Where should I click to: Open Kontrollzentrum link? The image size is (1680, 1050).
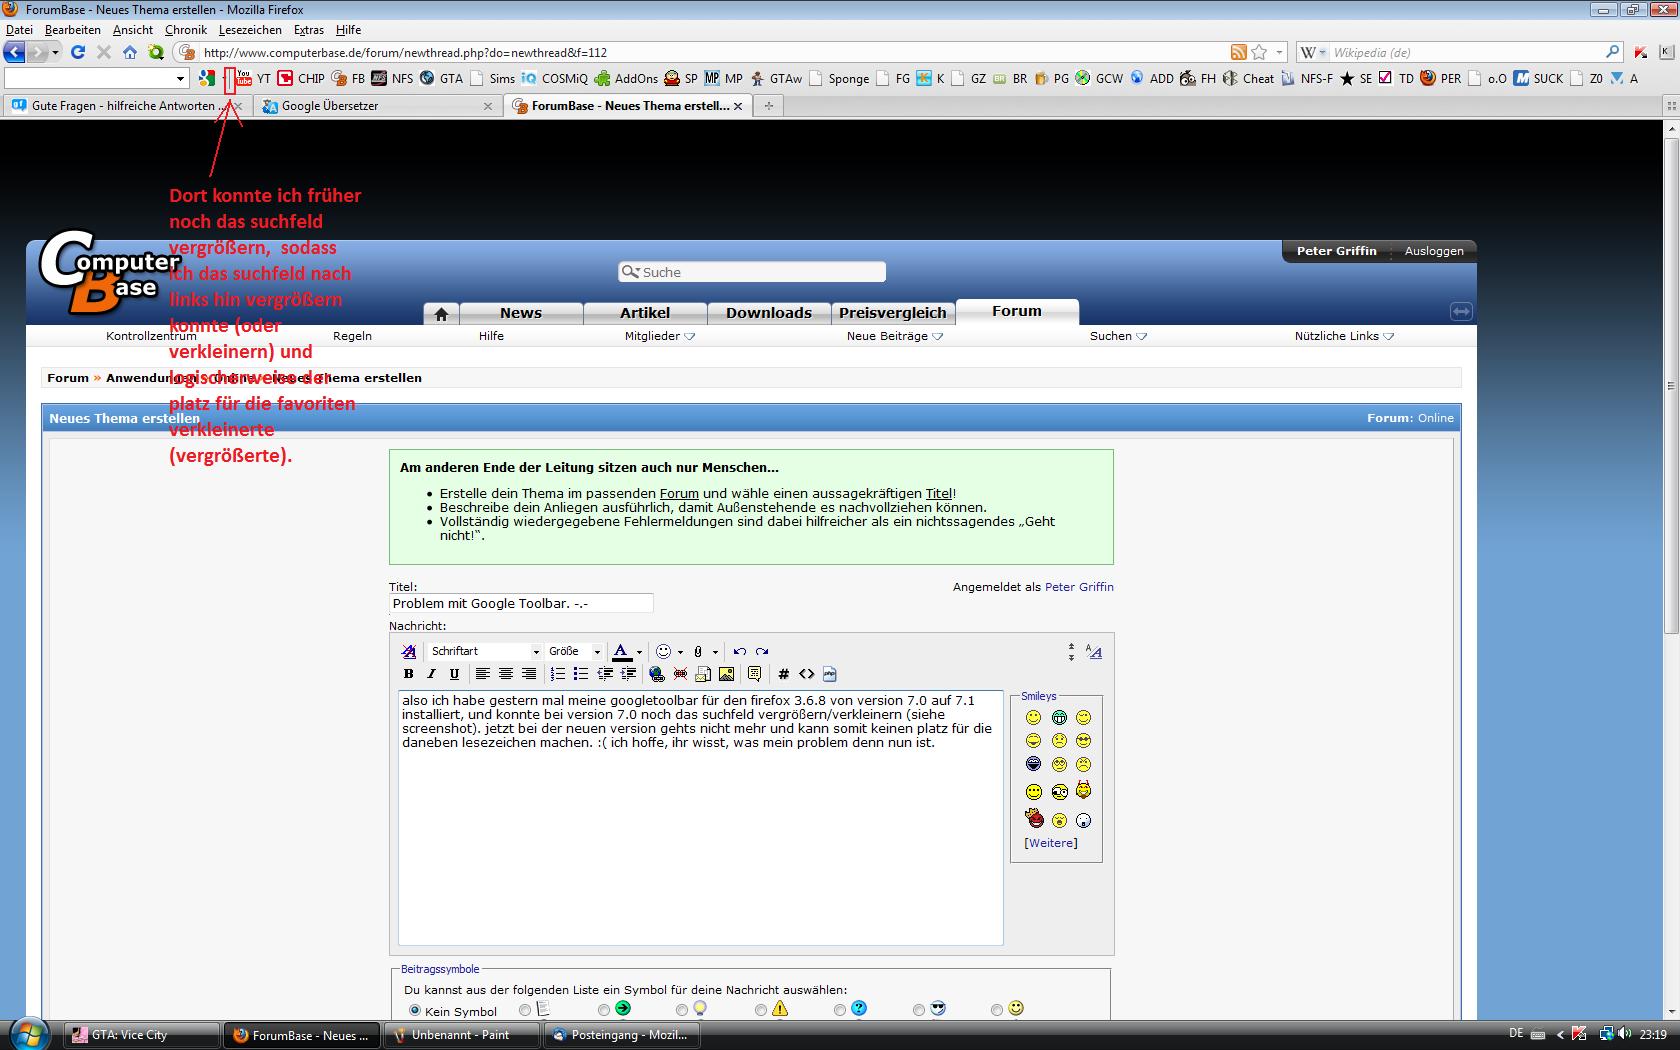click(151, 336)
